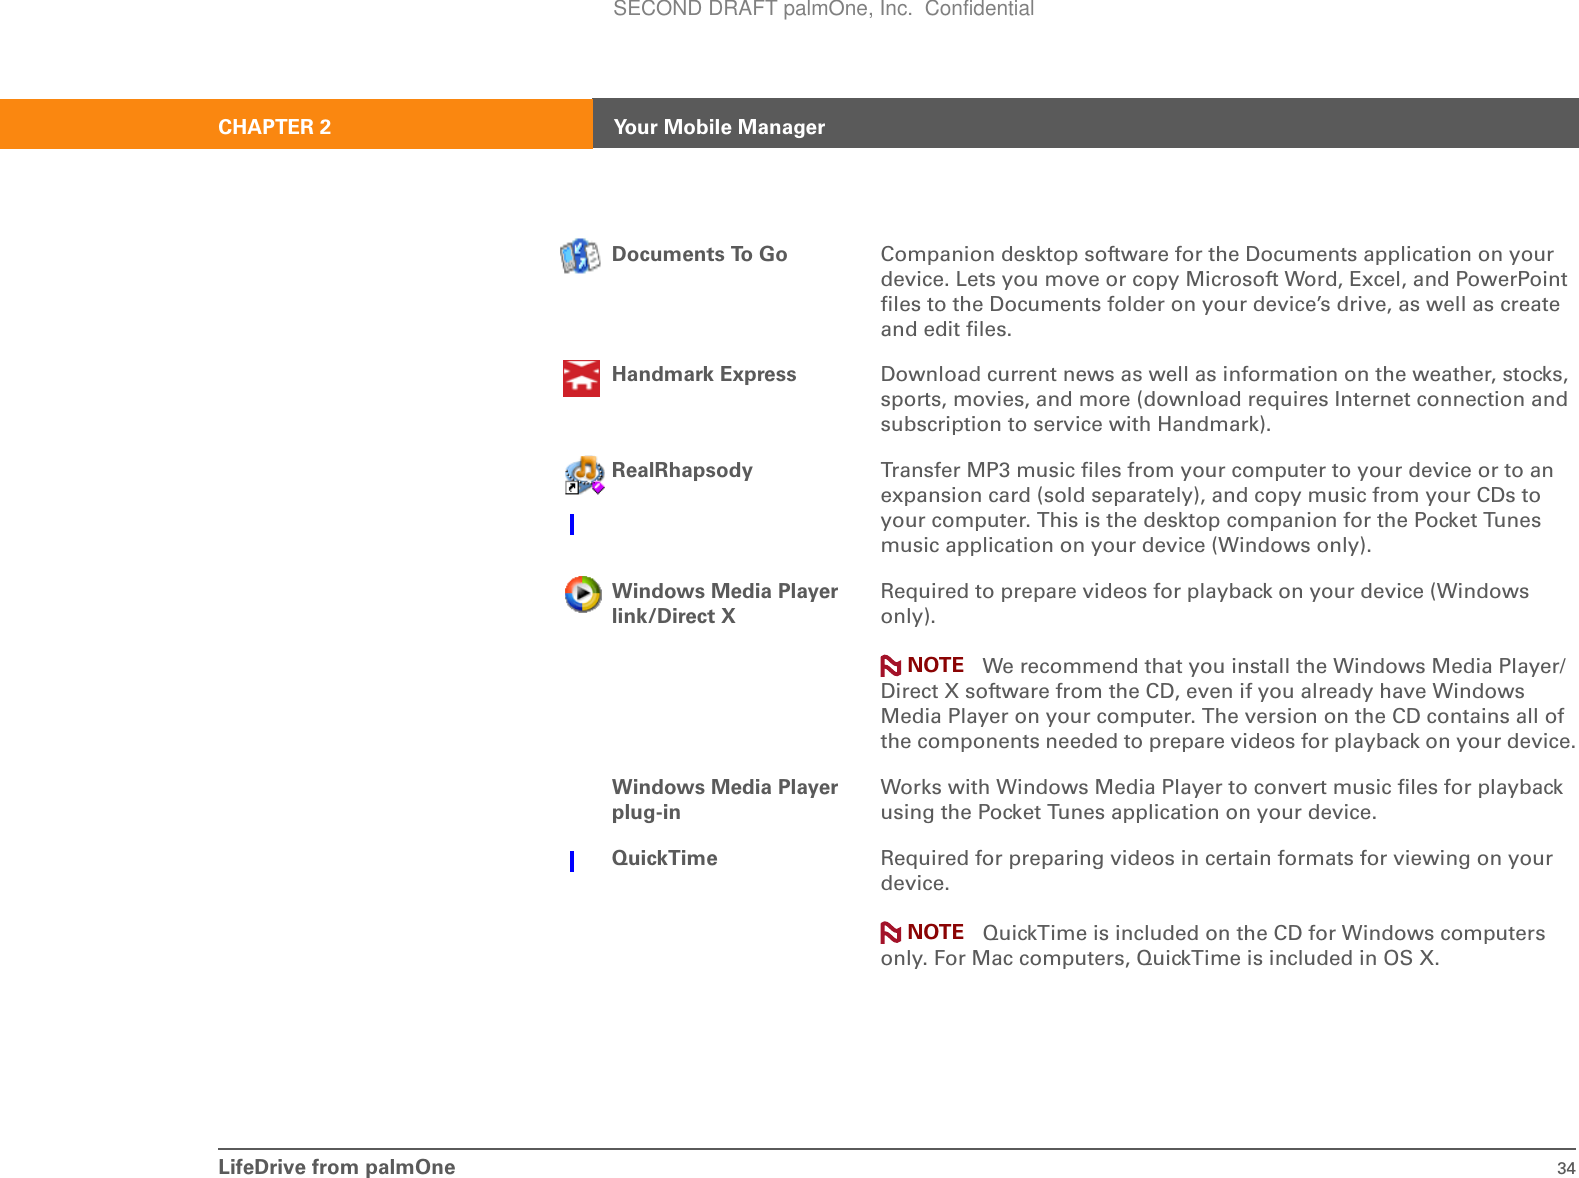The image size is (1579, 1178).
Task: Select the "Handmark Express" heading
Action: tap(704, 374)
